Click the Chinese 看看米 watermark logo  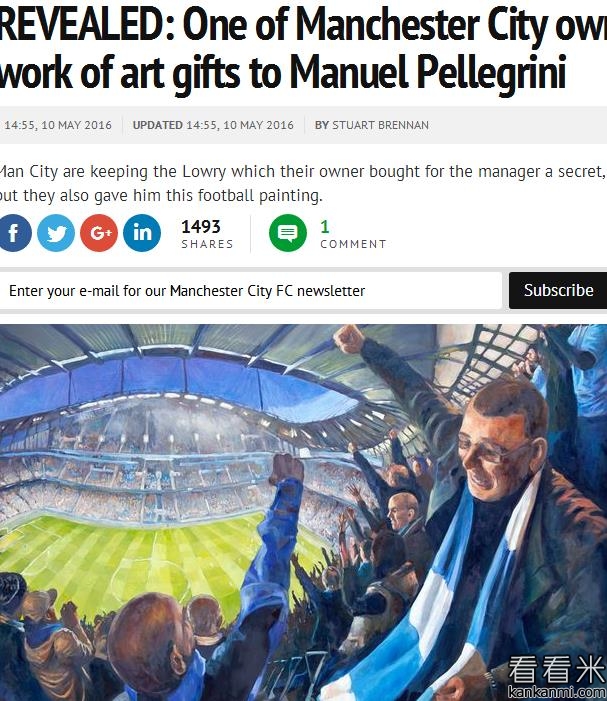click(x=556, y=669)
